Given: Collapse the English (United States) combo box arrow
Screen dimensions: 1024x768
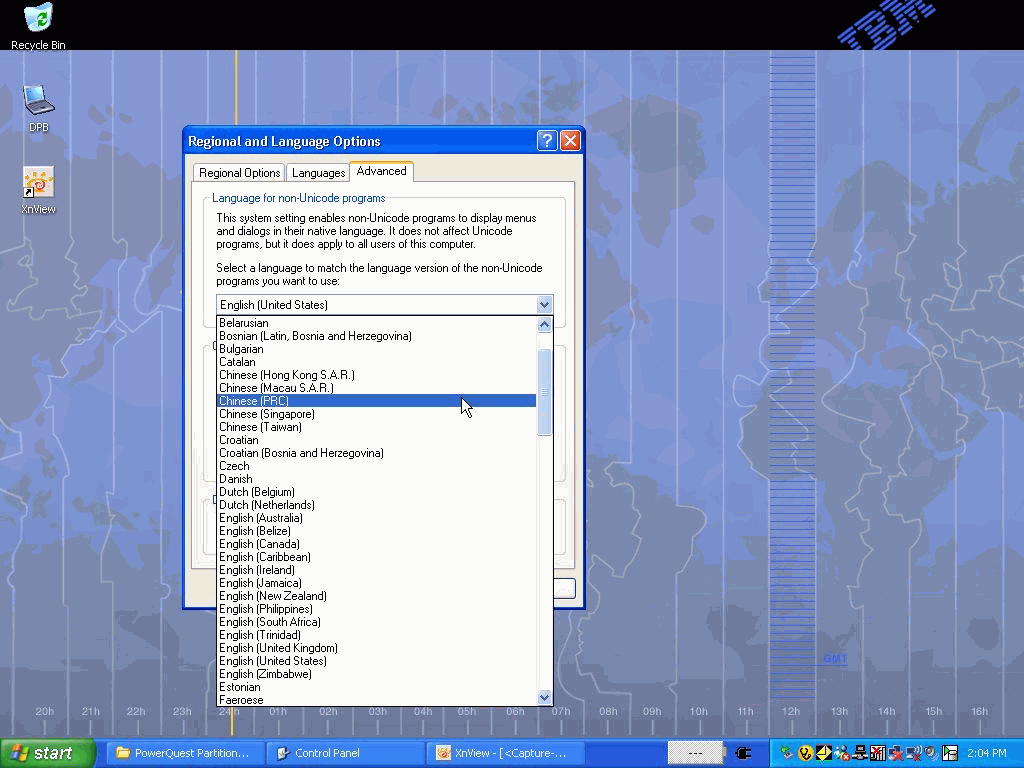Looking at the screenshot, I should pos(544,305).
